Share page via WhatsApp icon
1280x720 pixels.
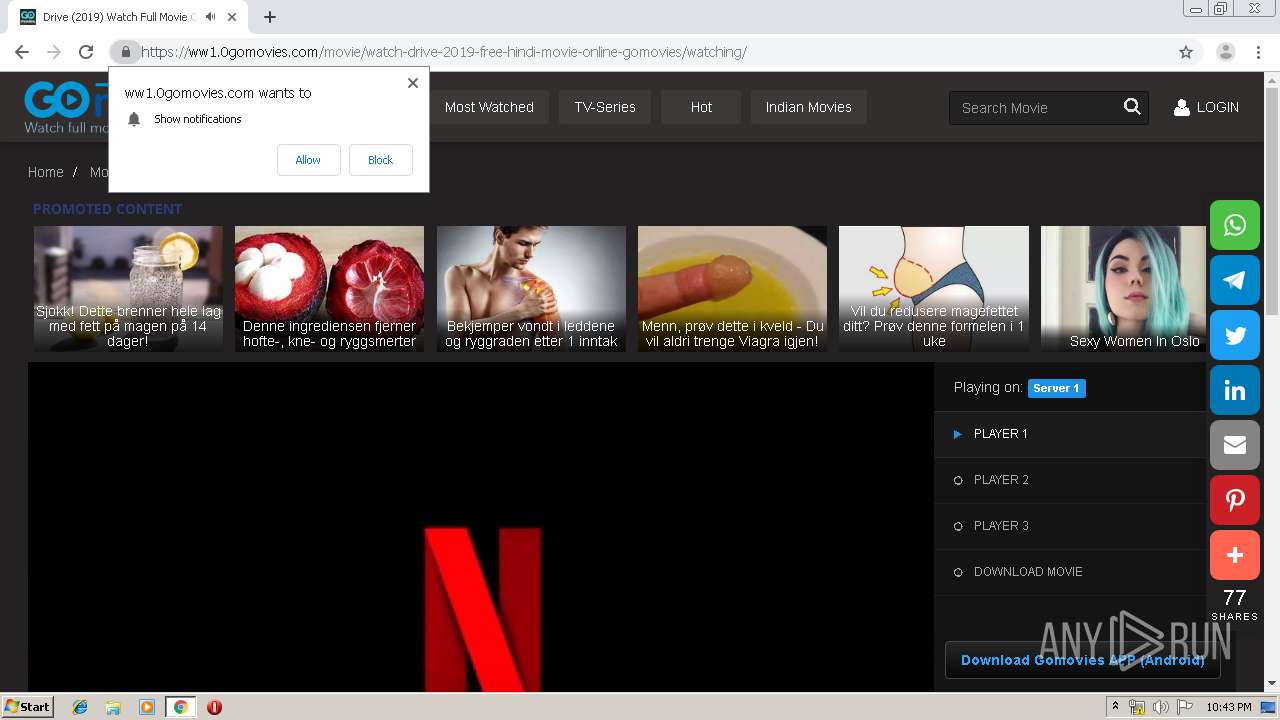[x=1235, y=225]
